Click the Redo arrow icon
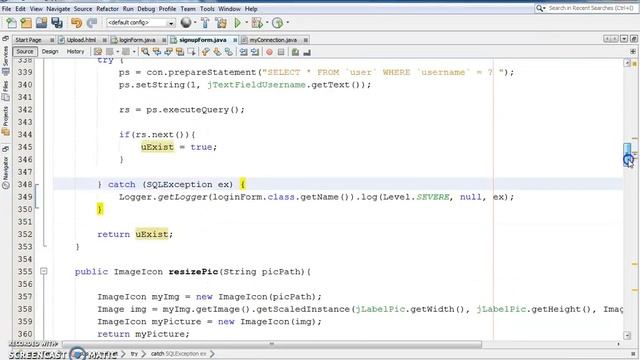The height and width of the screenshot is (360, 640). (92, 23)
